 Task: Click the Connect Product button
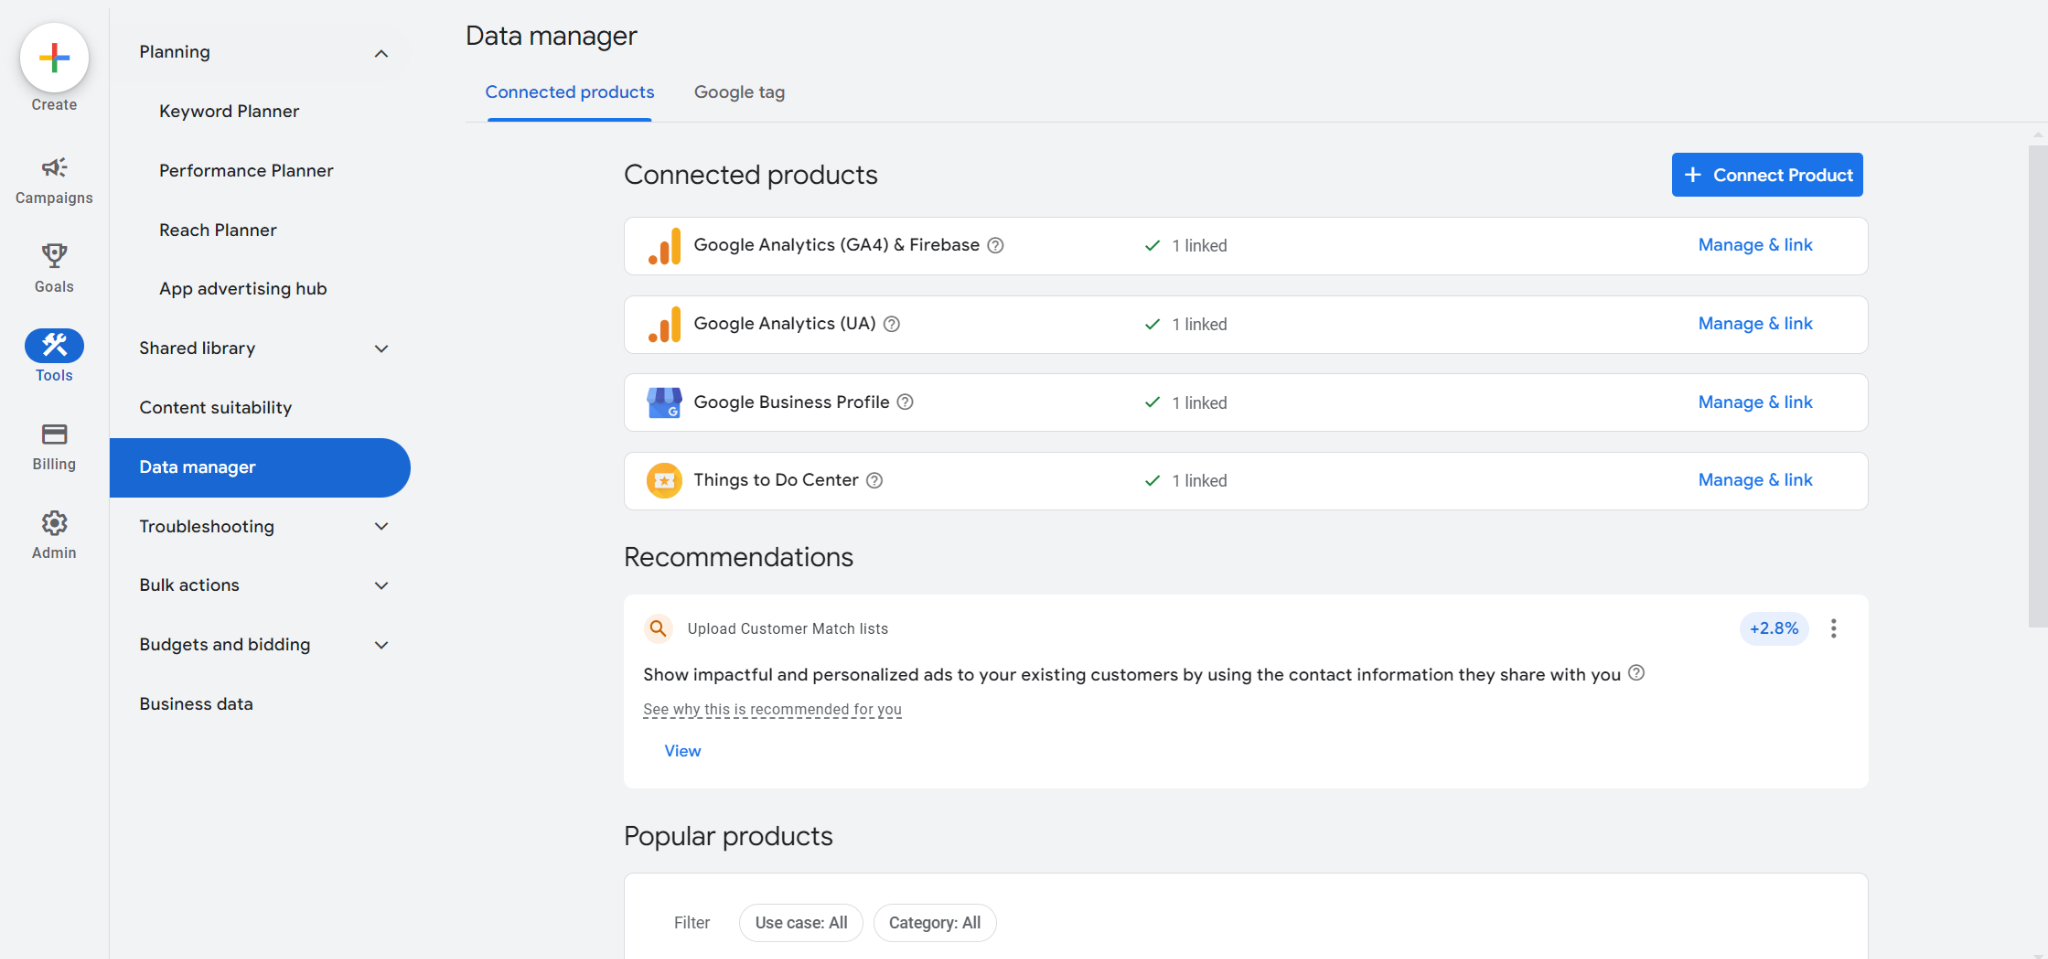coord(1766,175)
